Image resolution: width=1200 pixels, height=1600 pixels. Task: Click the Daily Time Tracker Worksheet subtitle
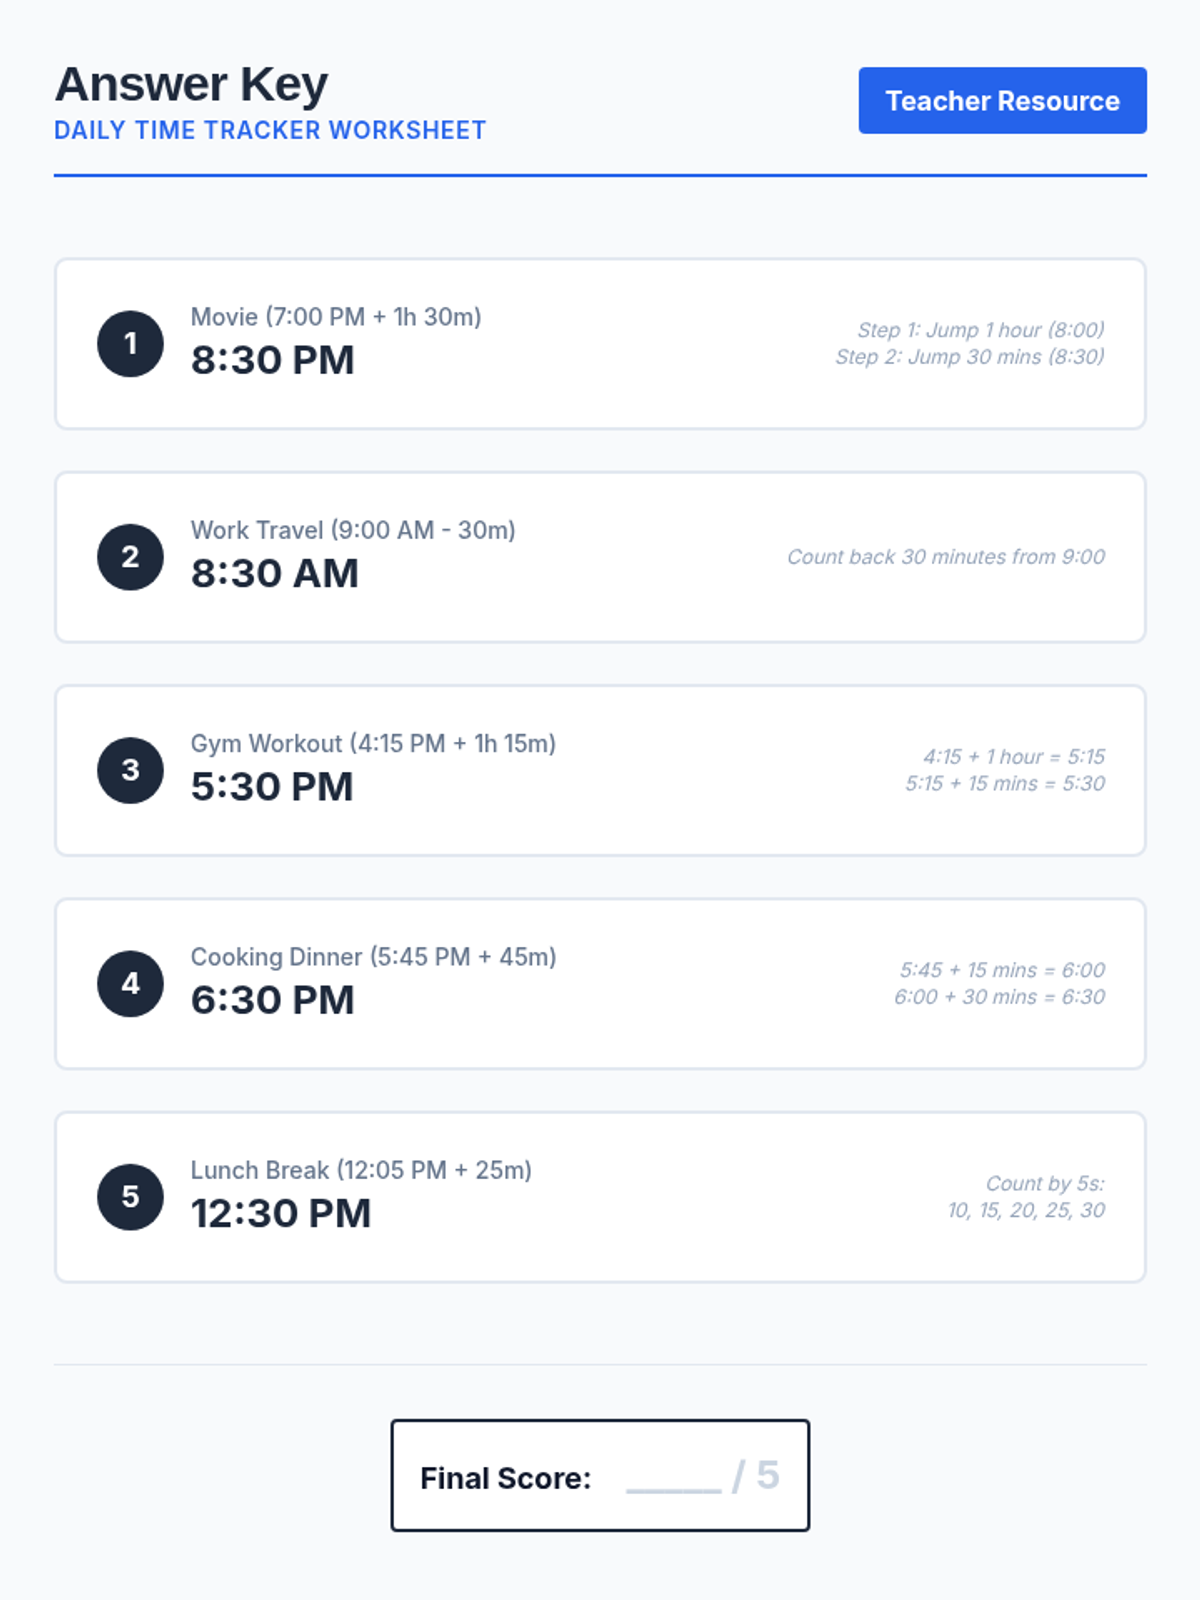pyautogui.click(x=270, y=131)
